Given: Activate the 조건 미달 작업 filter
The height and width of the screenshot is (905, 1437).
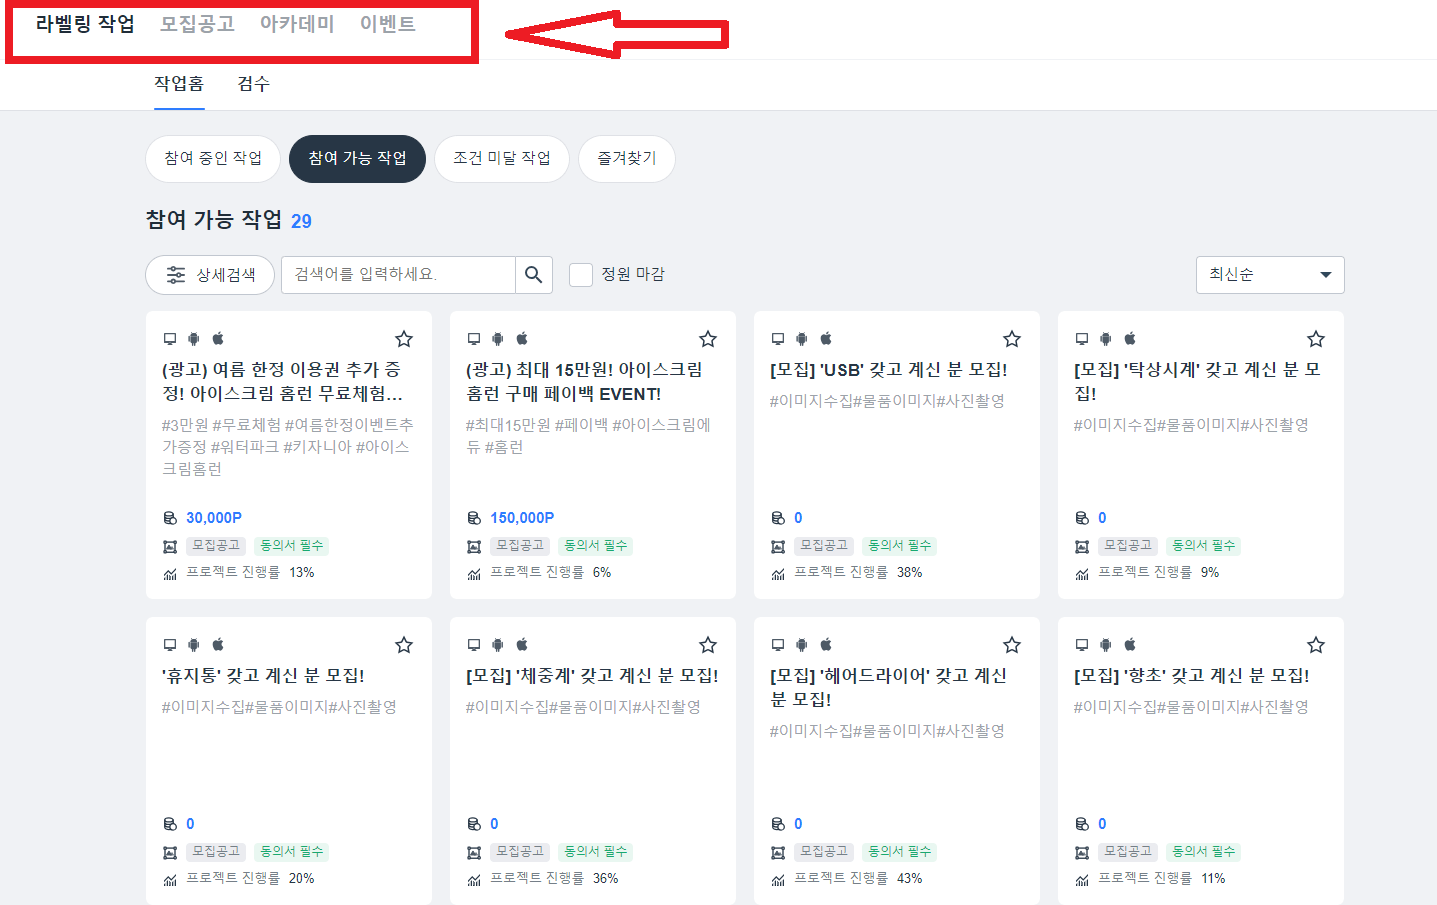Looking at the screenshot, I should (x=502, y=158).
